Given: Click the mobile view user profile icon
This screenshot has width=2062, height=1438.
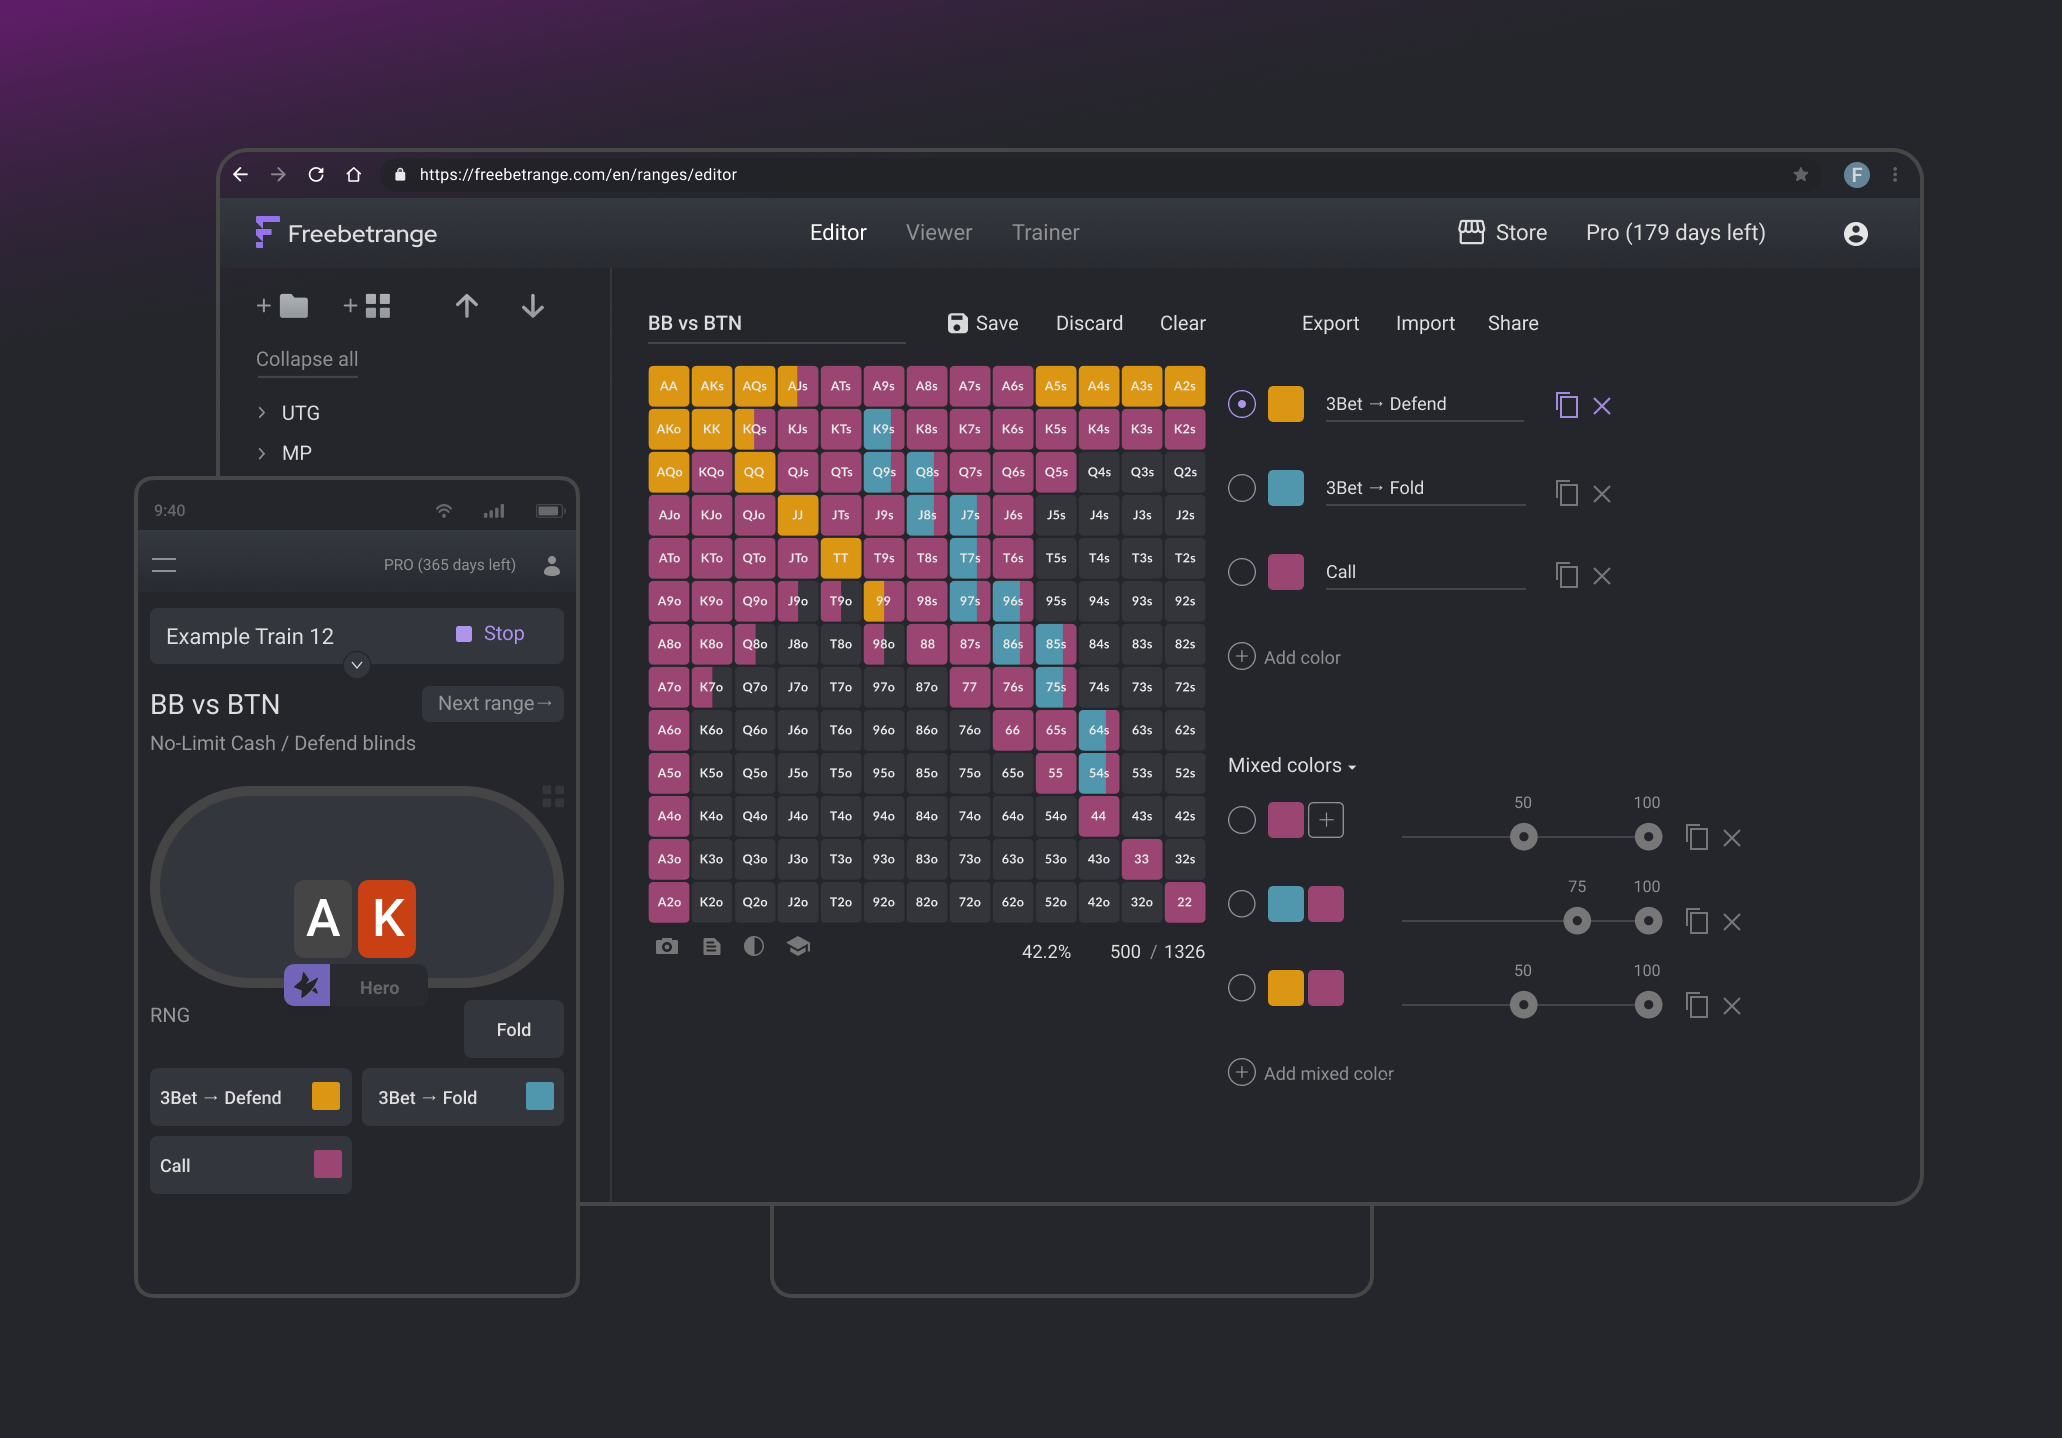Looking at the screenshot, I should (x=552, y=565).
